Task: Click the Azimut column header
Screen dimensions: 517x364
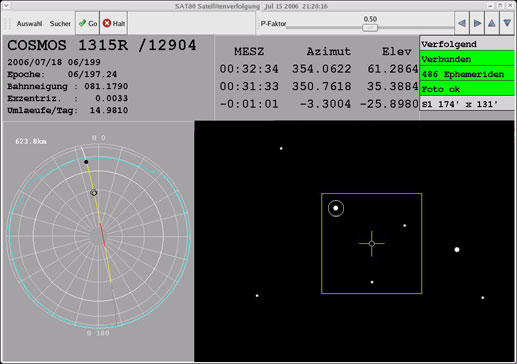Action: pyautogui.click(x=329, y=51)
